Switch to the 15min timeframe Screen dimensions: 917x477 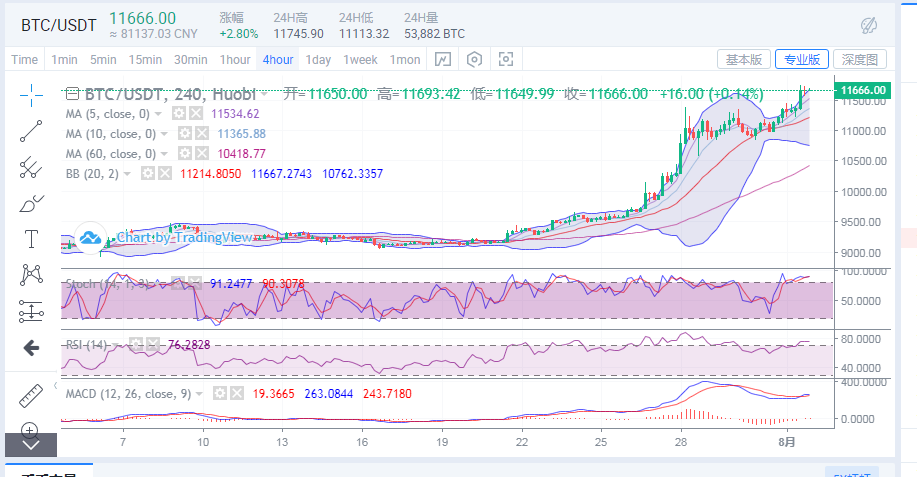(x=145, y=60)
